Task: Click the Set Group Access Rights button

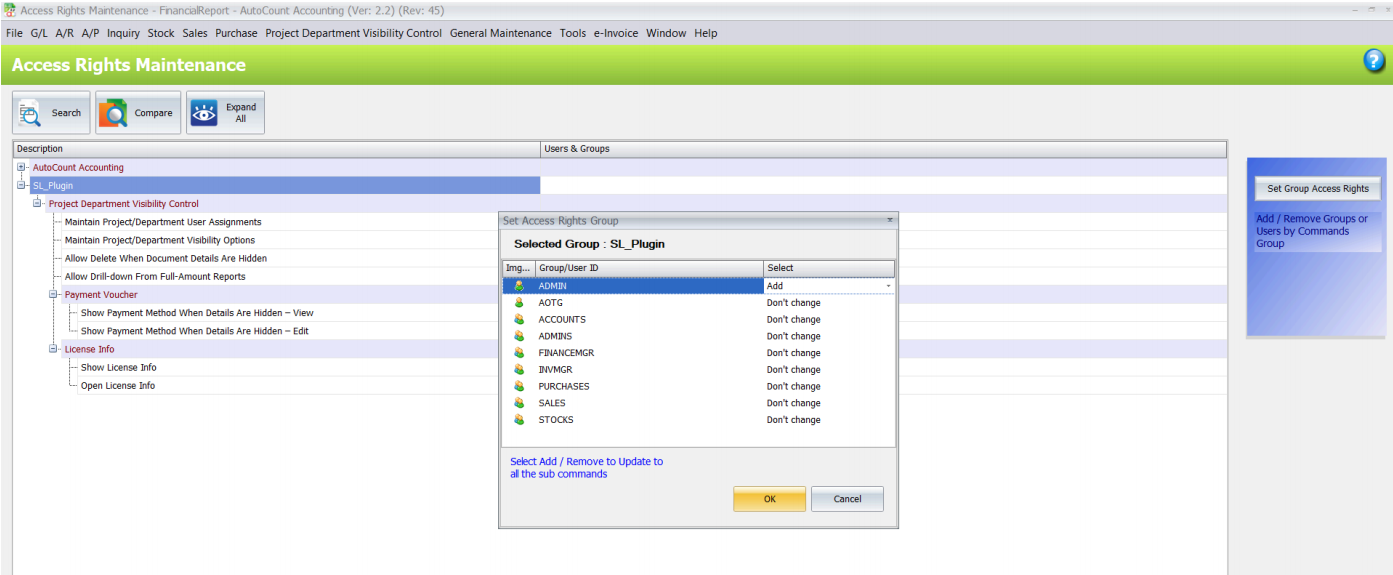Action: tap(1318, 188)
